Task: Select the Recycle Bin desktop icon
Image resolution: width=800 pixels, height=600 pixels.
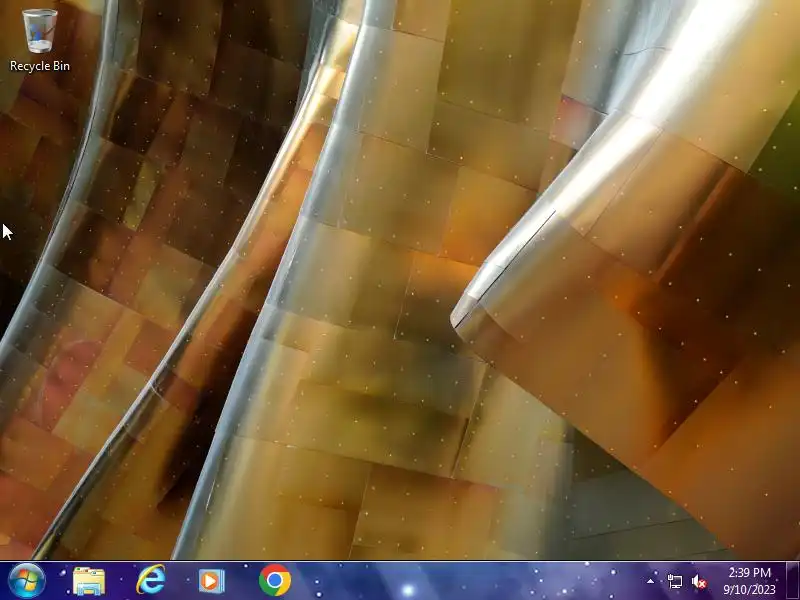Action: click(x=40, y=40)
